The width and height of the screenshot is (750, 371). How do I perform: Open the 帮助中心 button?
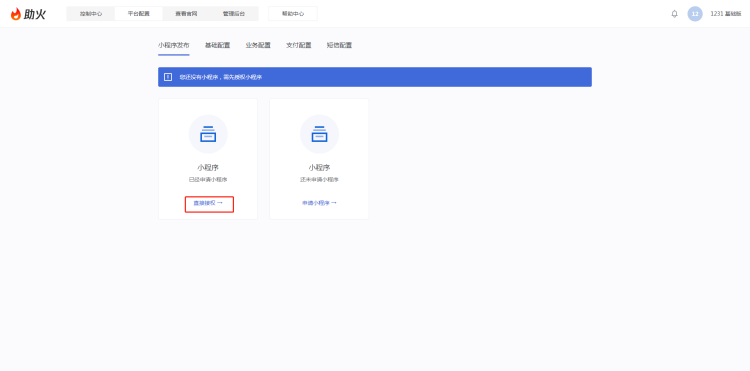pyautogui.click(x=293, y=14)
